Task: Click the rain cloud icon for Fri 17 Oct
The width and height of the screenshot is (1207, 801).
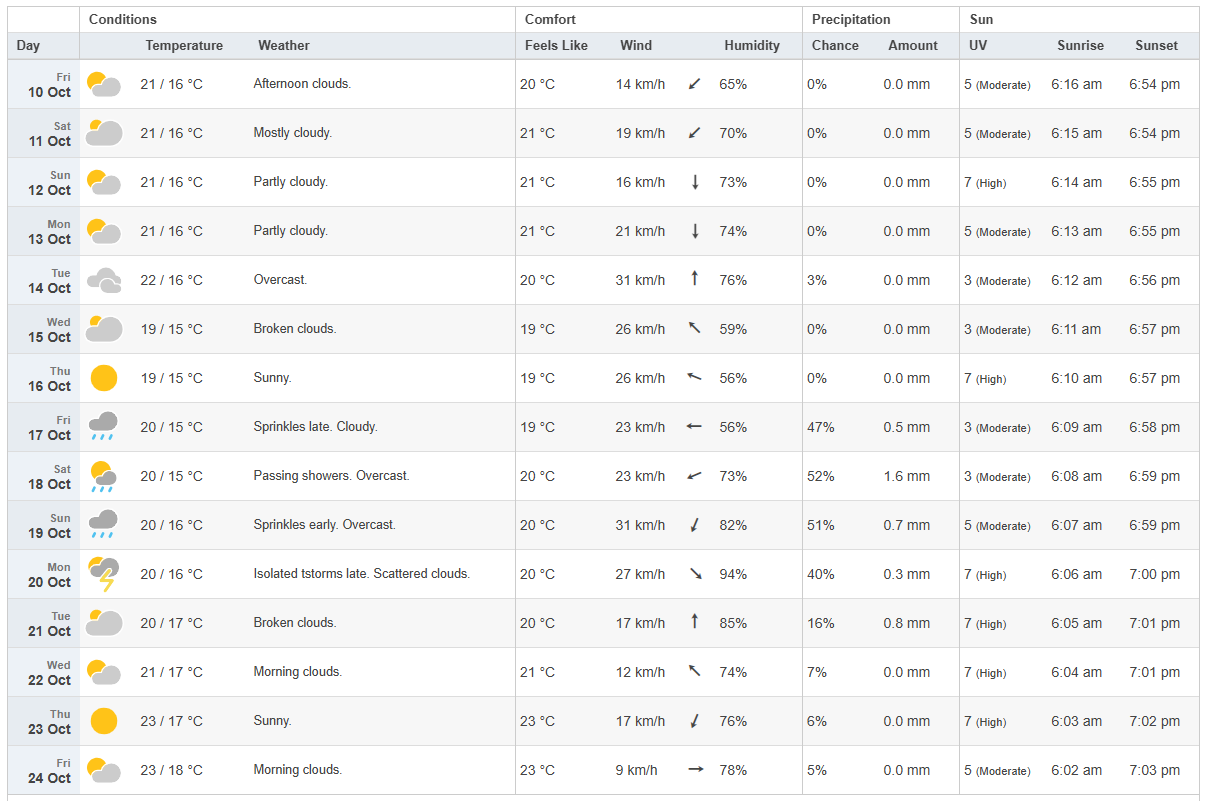Action: point(104,427)
